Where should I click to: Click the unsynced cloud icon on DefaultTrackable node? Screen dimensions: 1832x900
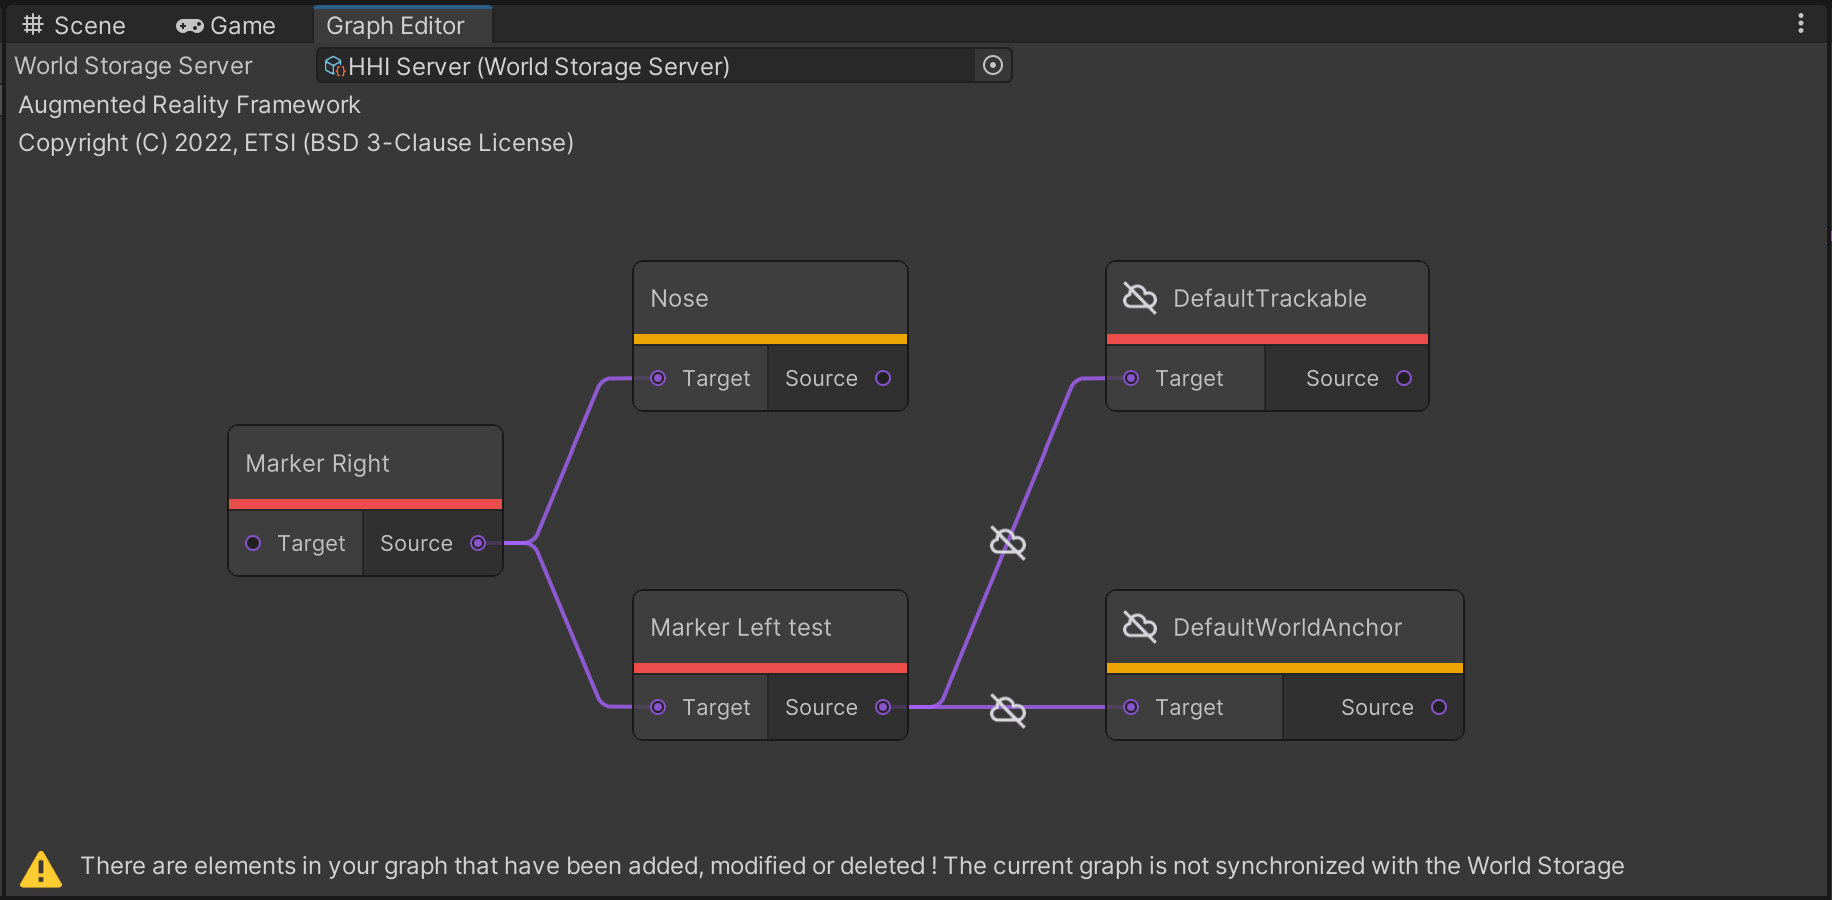pos(1139,298)
